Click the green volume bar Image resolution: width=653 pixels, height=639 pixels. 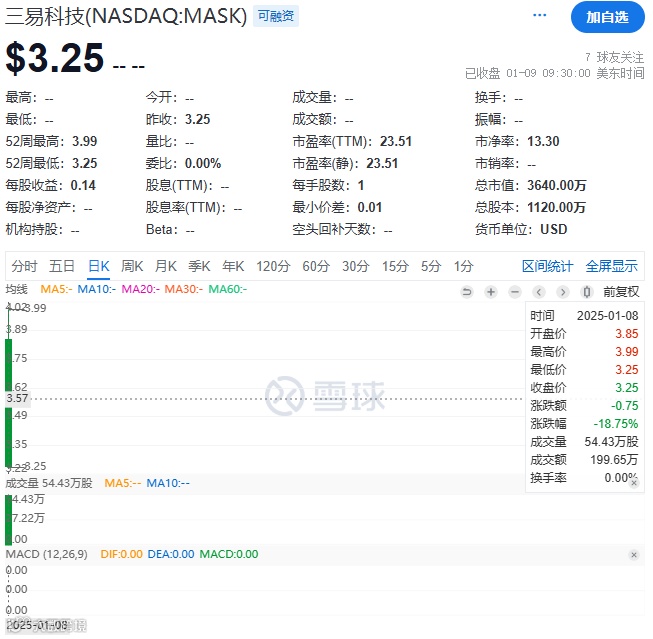pyautogui.click(x=8, y=520)
